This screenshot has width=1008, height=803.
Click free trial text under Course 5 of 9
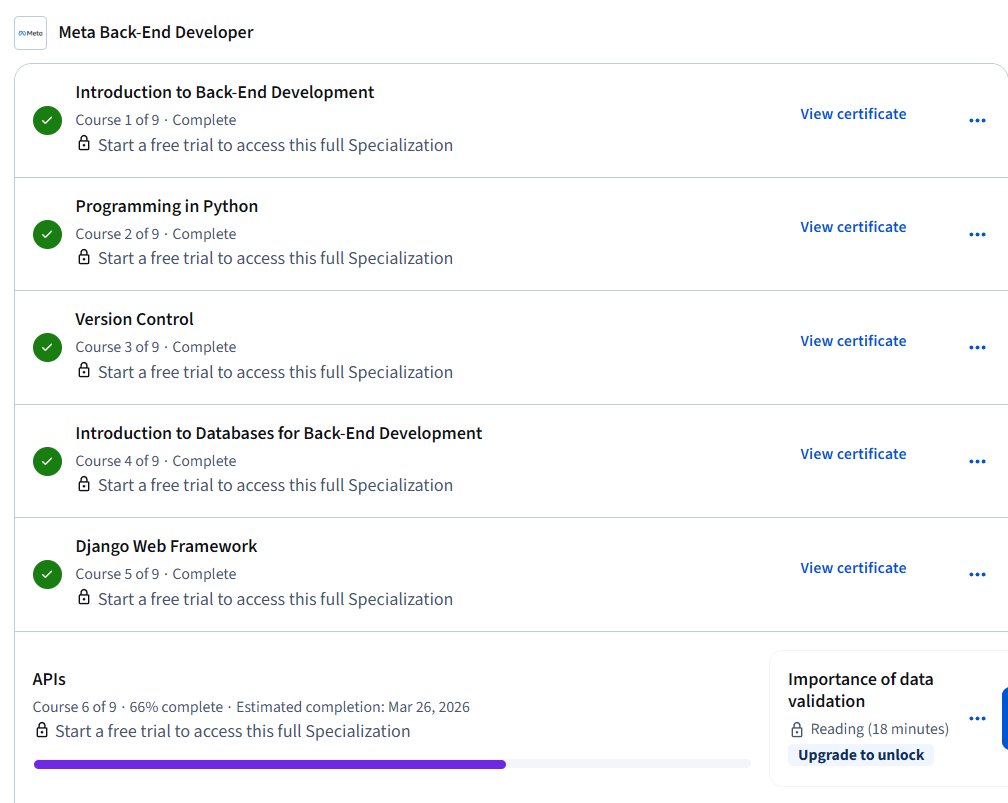tap(275, 599)
